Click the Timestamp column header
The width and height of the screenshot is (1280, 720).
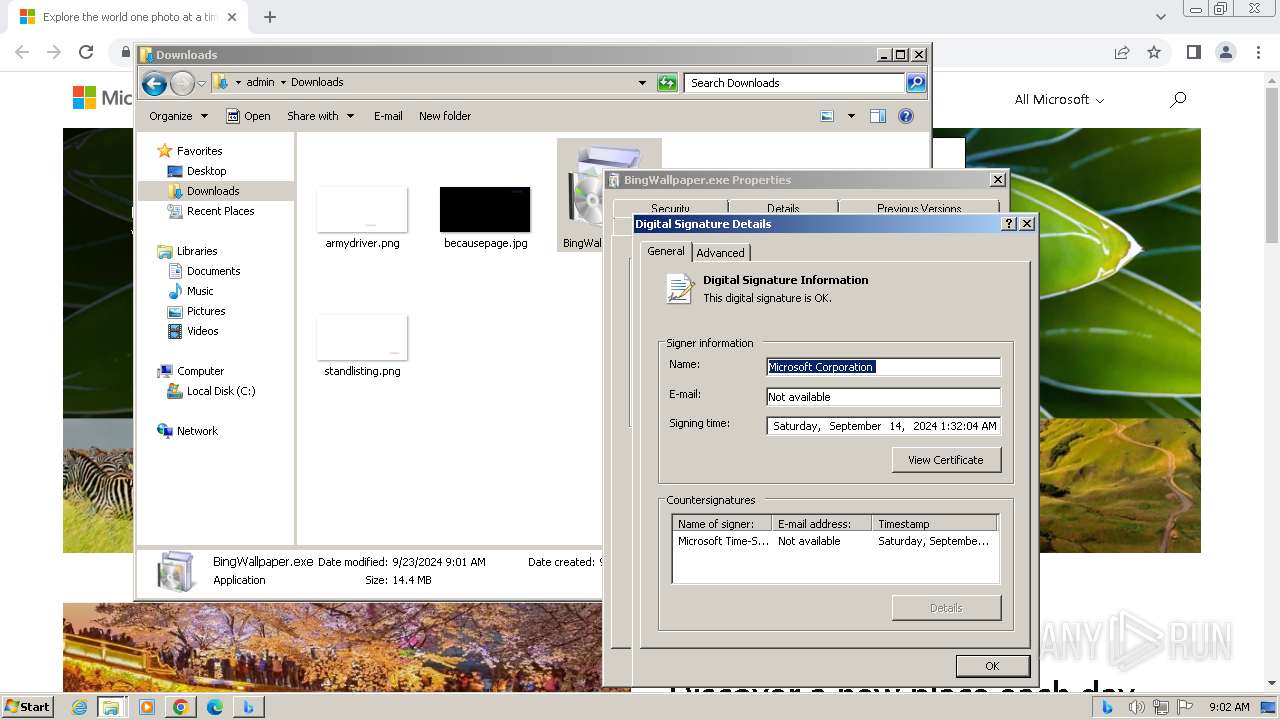point(935,524)
